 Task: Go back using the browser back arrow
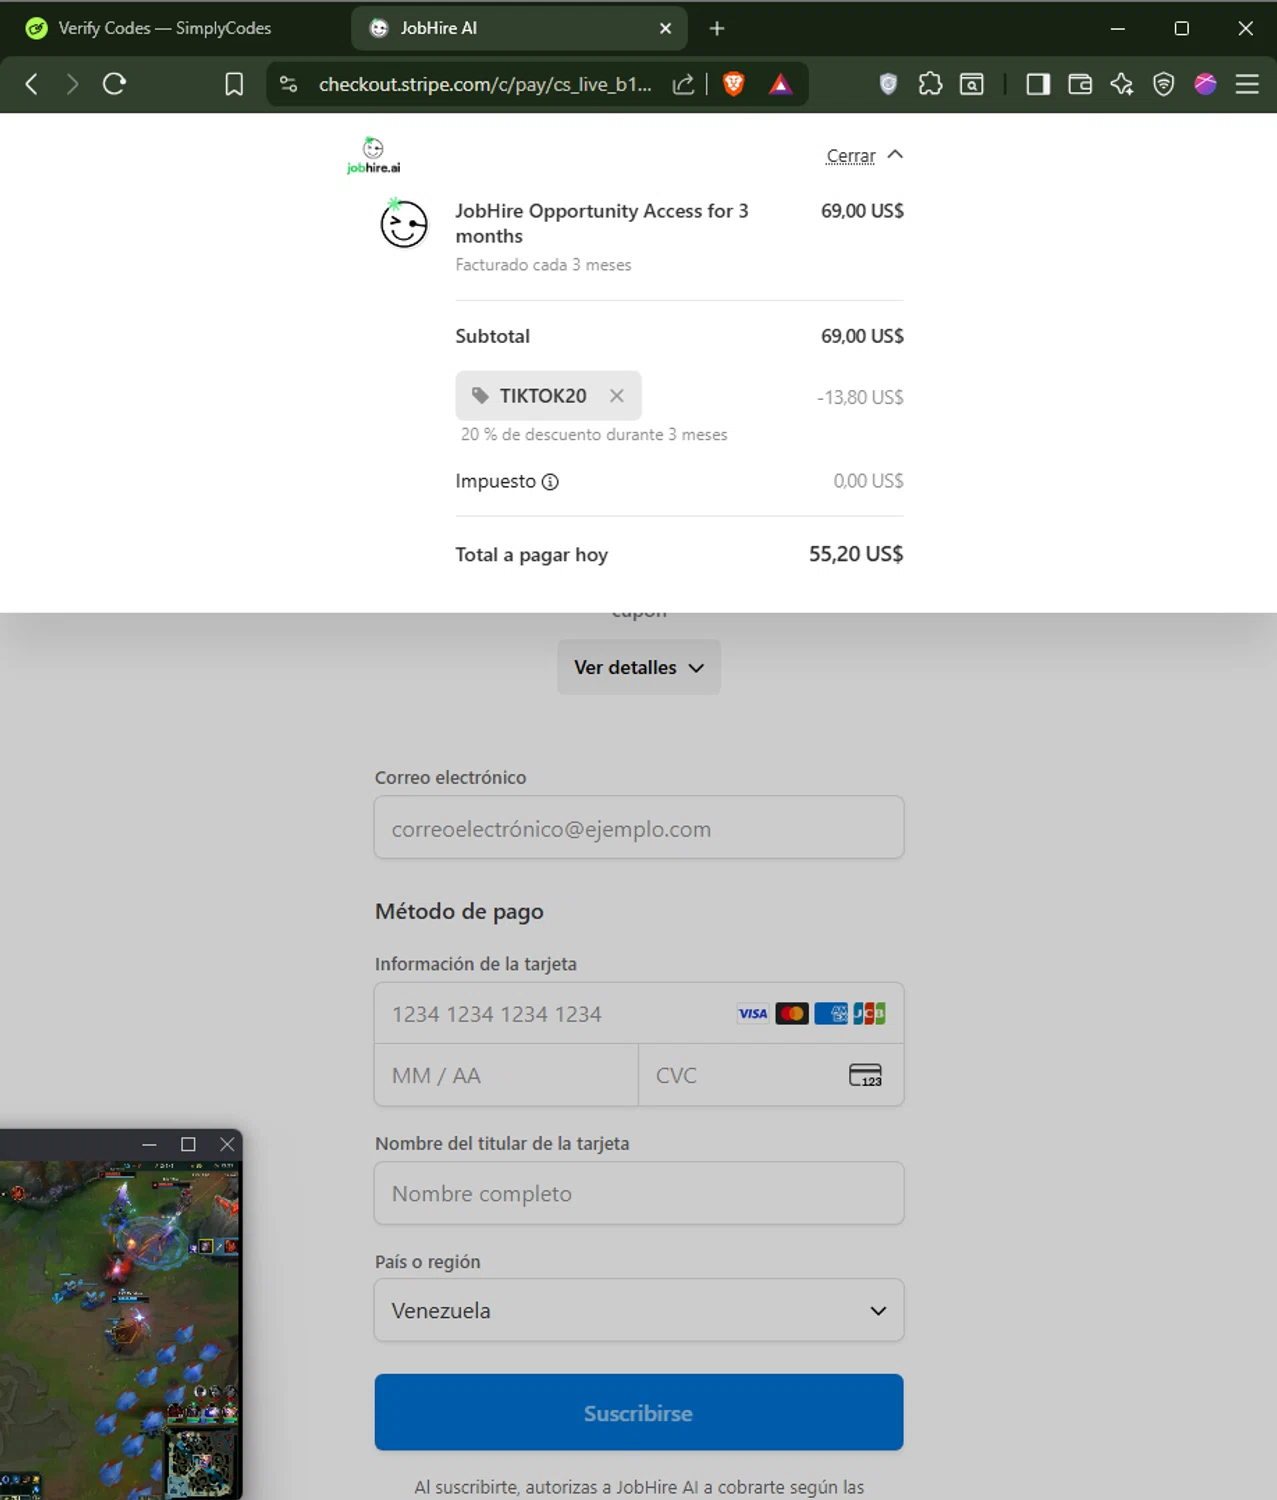point(31,84)
